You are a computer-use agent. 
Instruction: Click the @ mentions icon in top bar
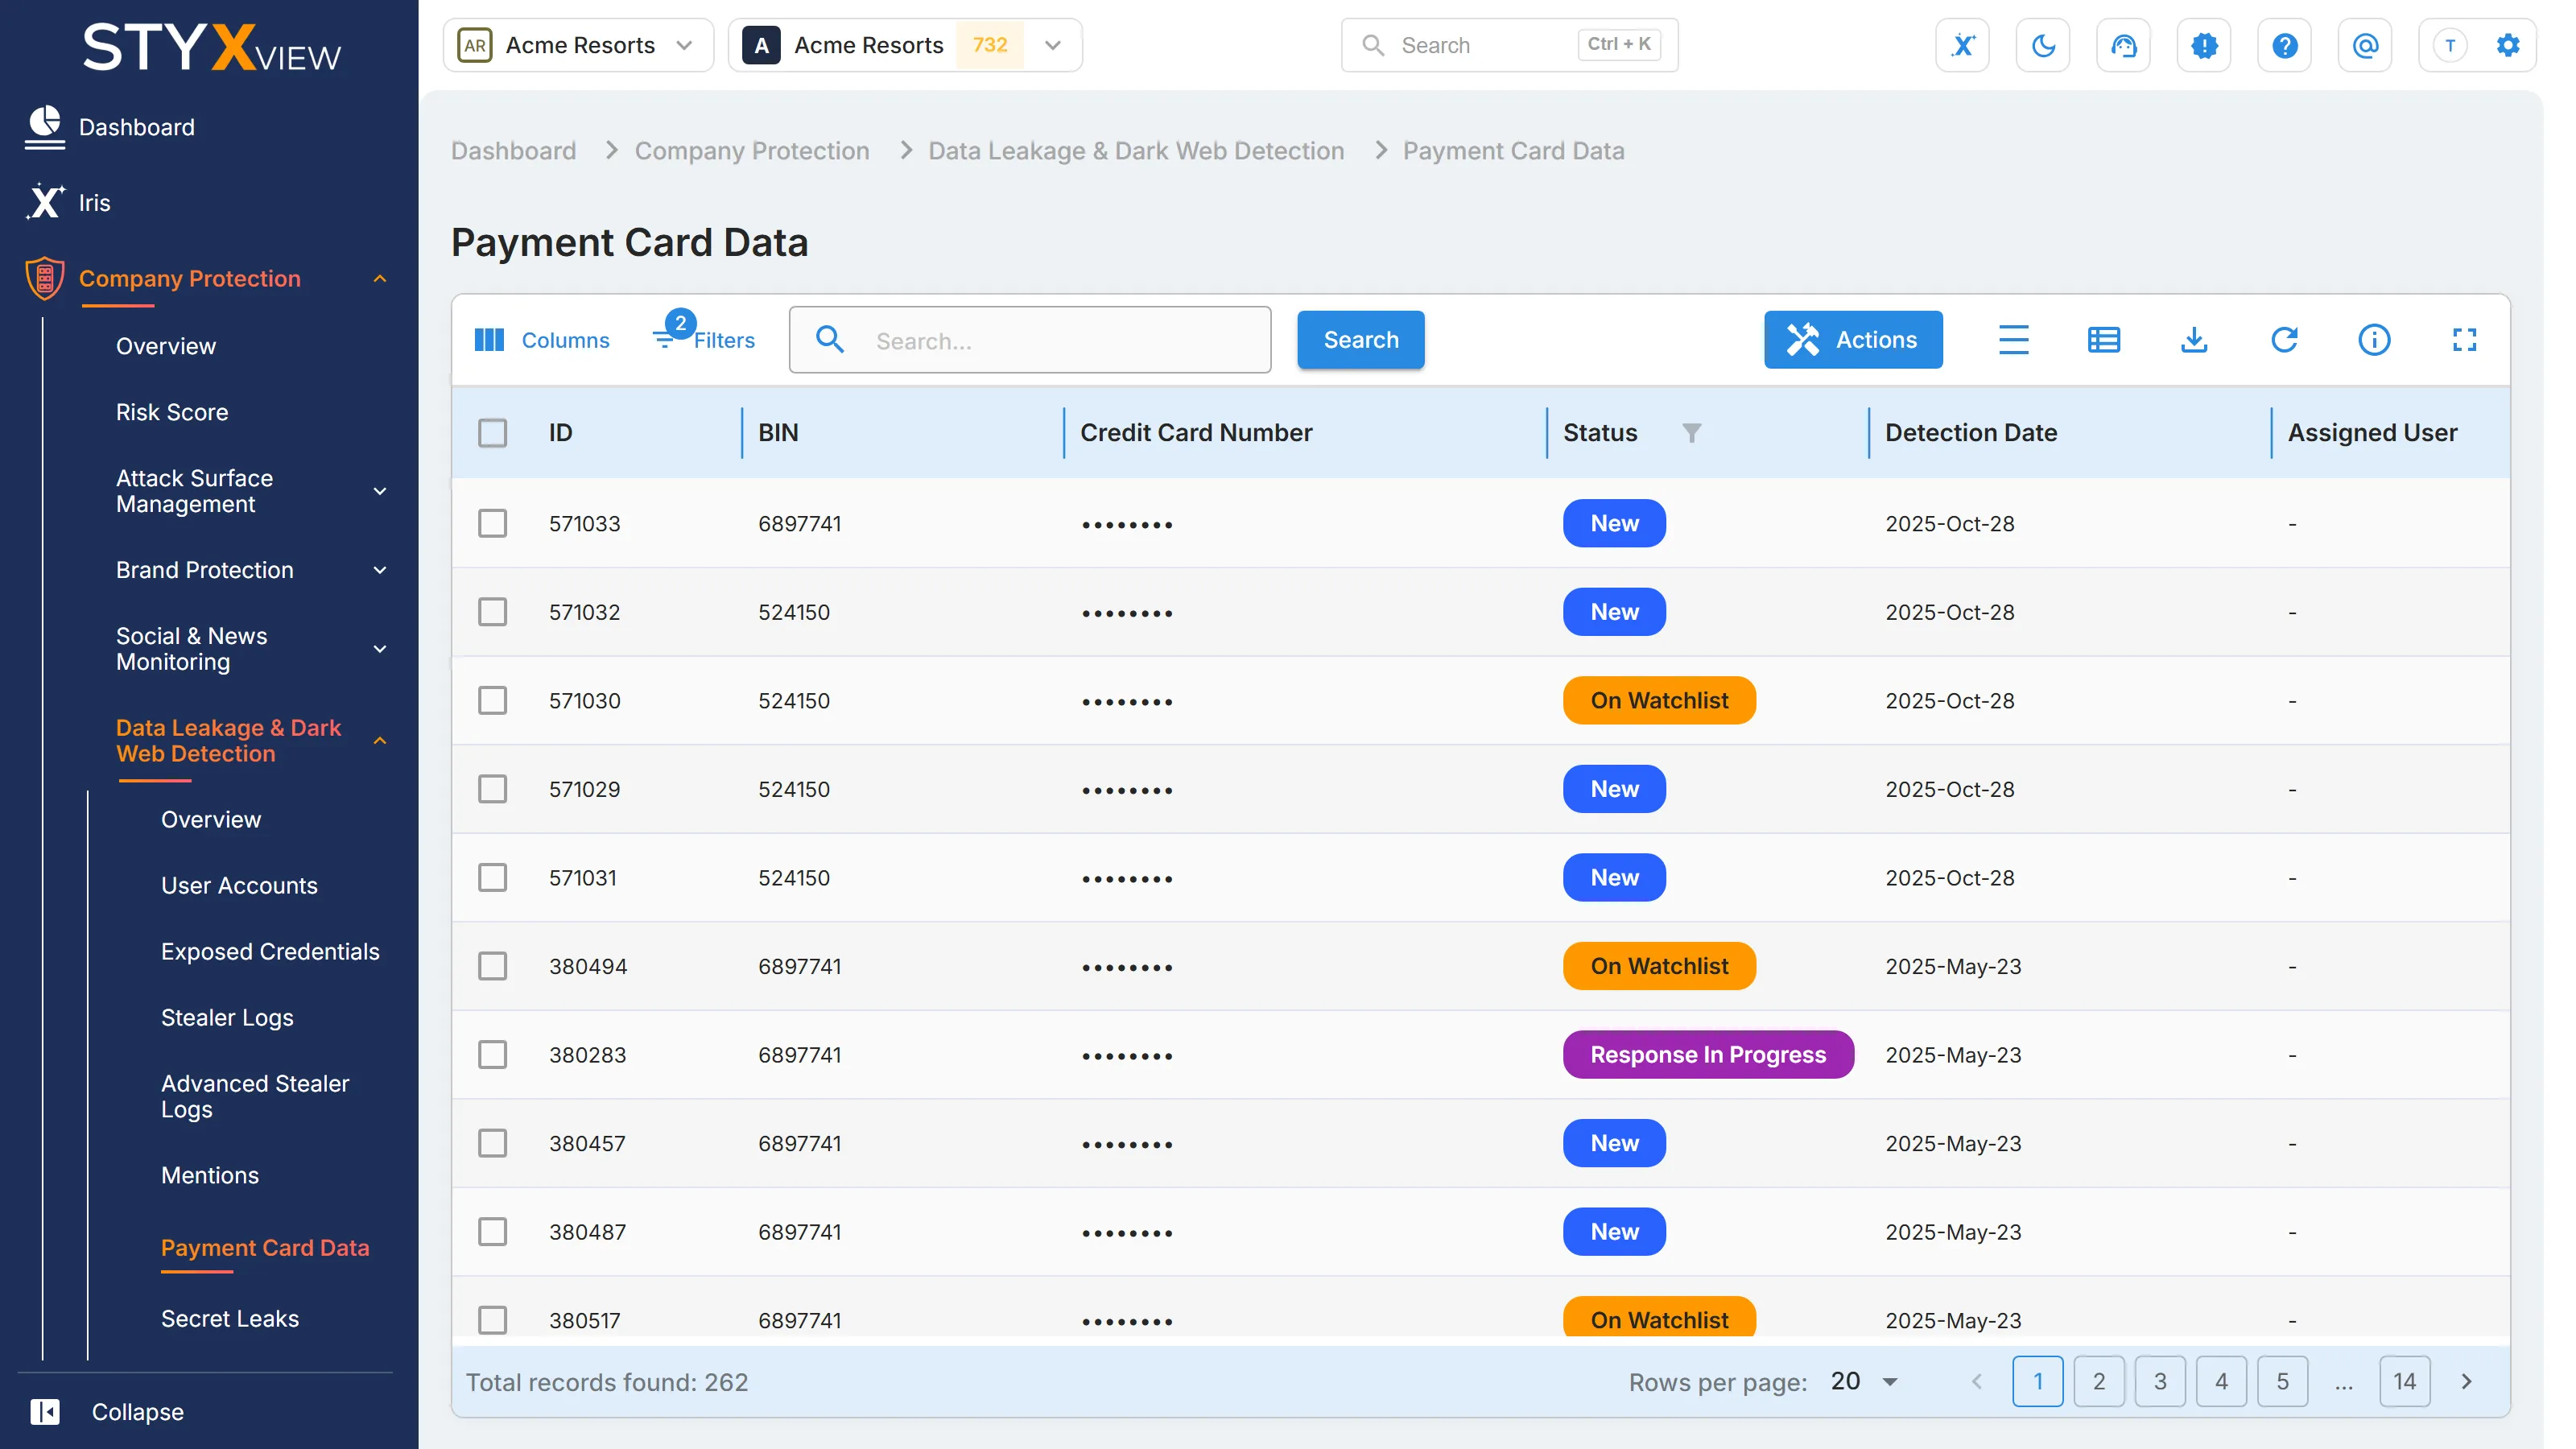tap(2365, 45)
